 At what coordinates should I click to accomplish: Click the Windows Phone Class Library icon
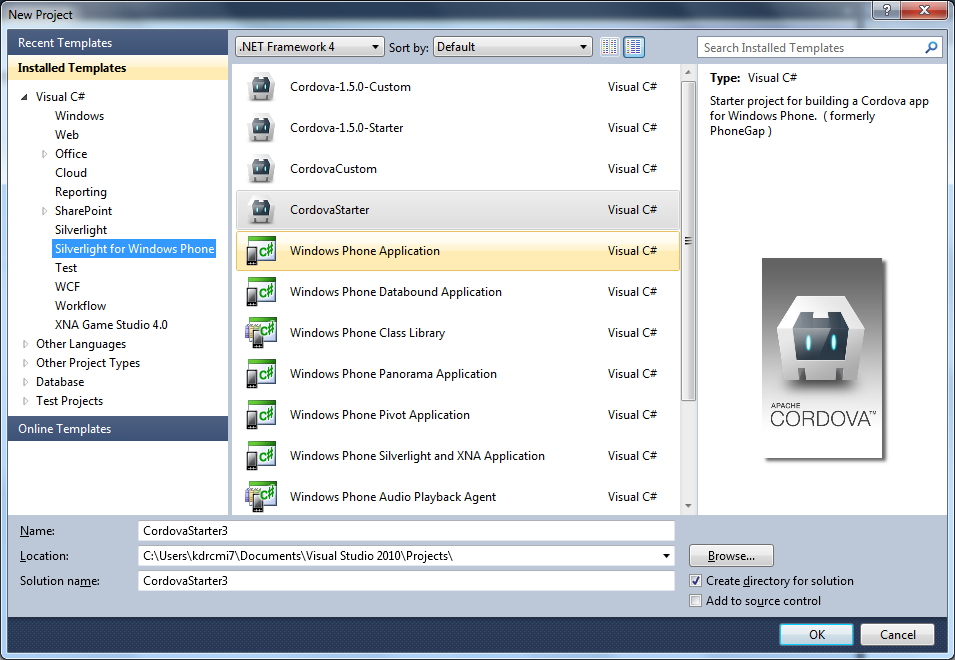pyautogui.click(x=261, y=332)
